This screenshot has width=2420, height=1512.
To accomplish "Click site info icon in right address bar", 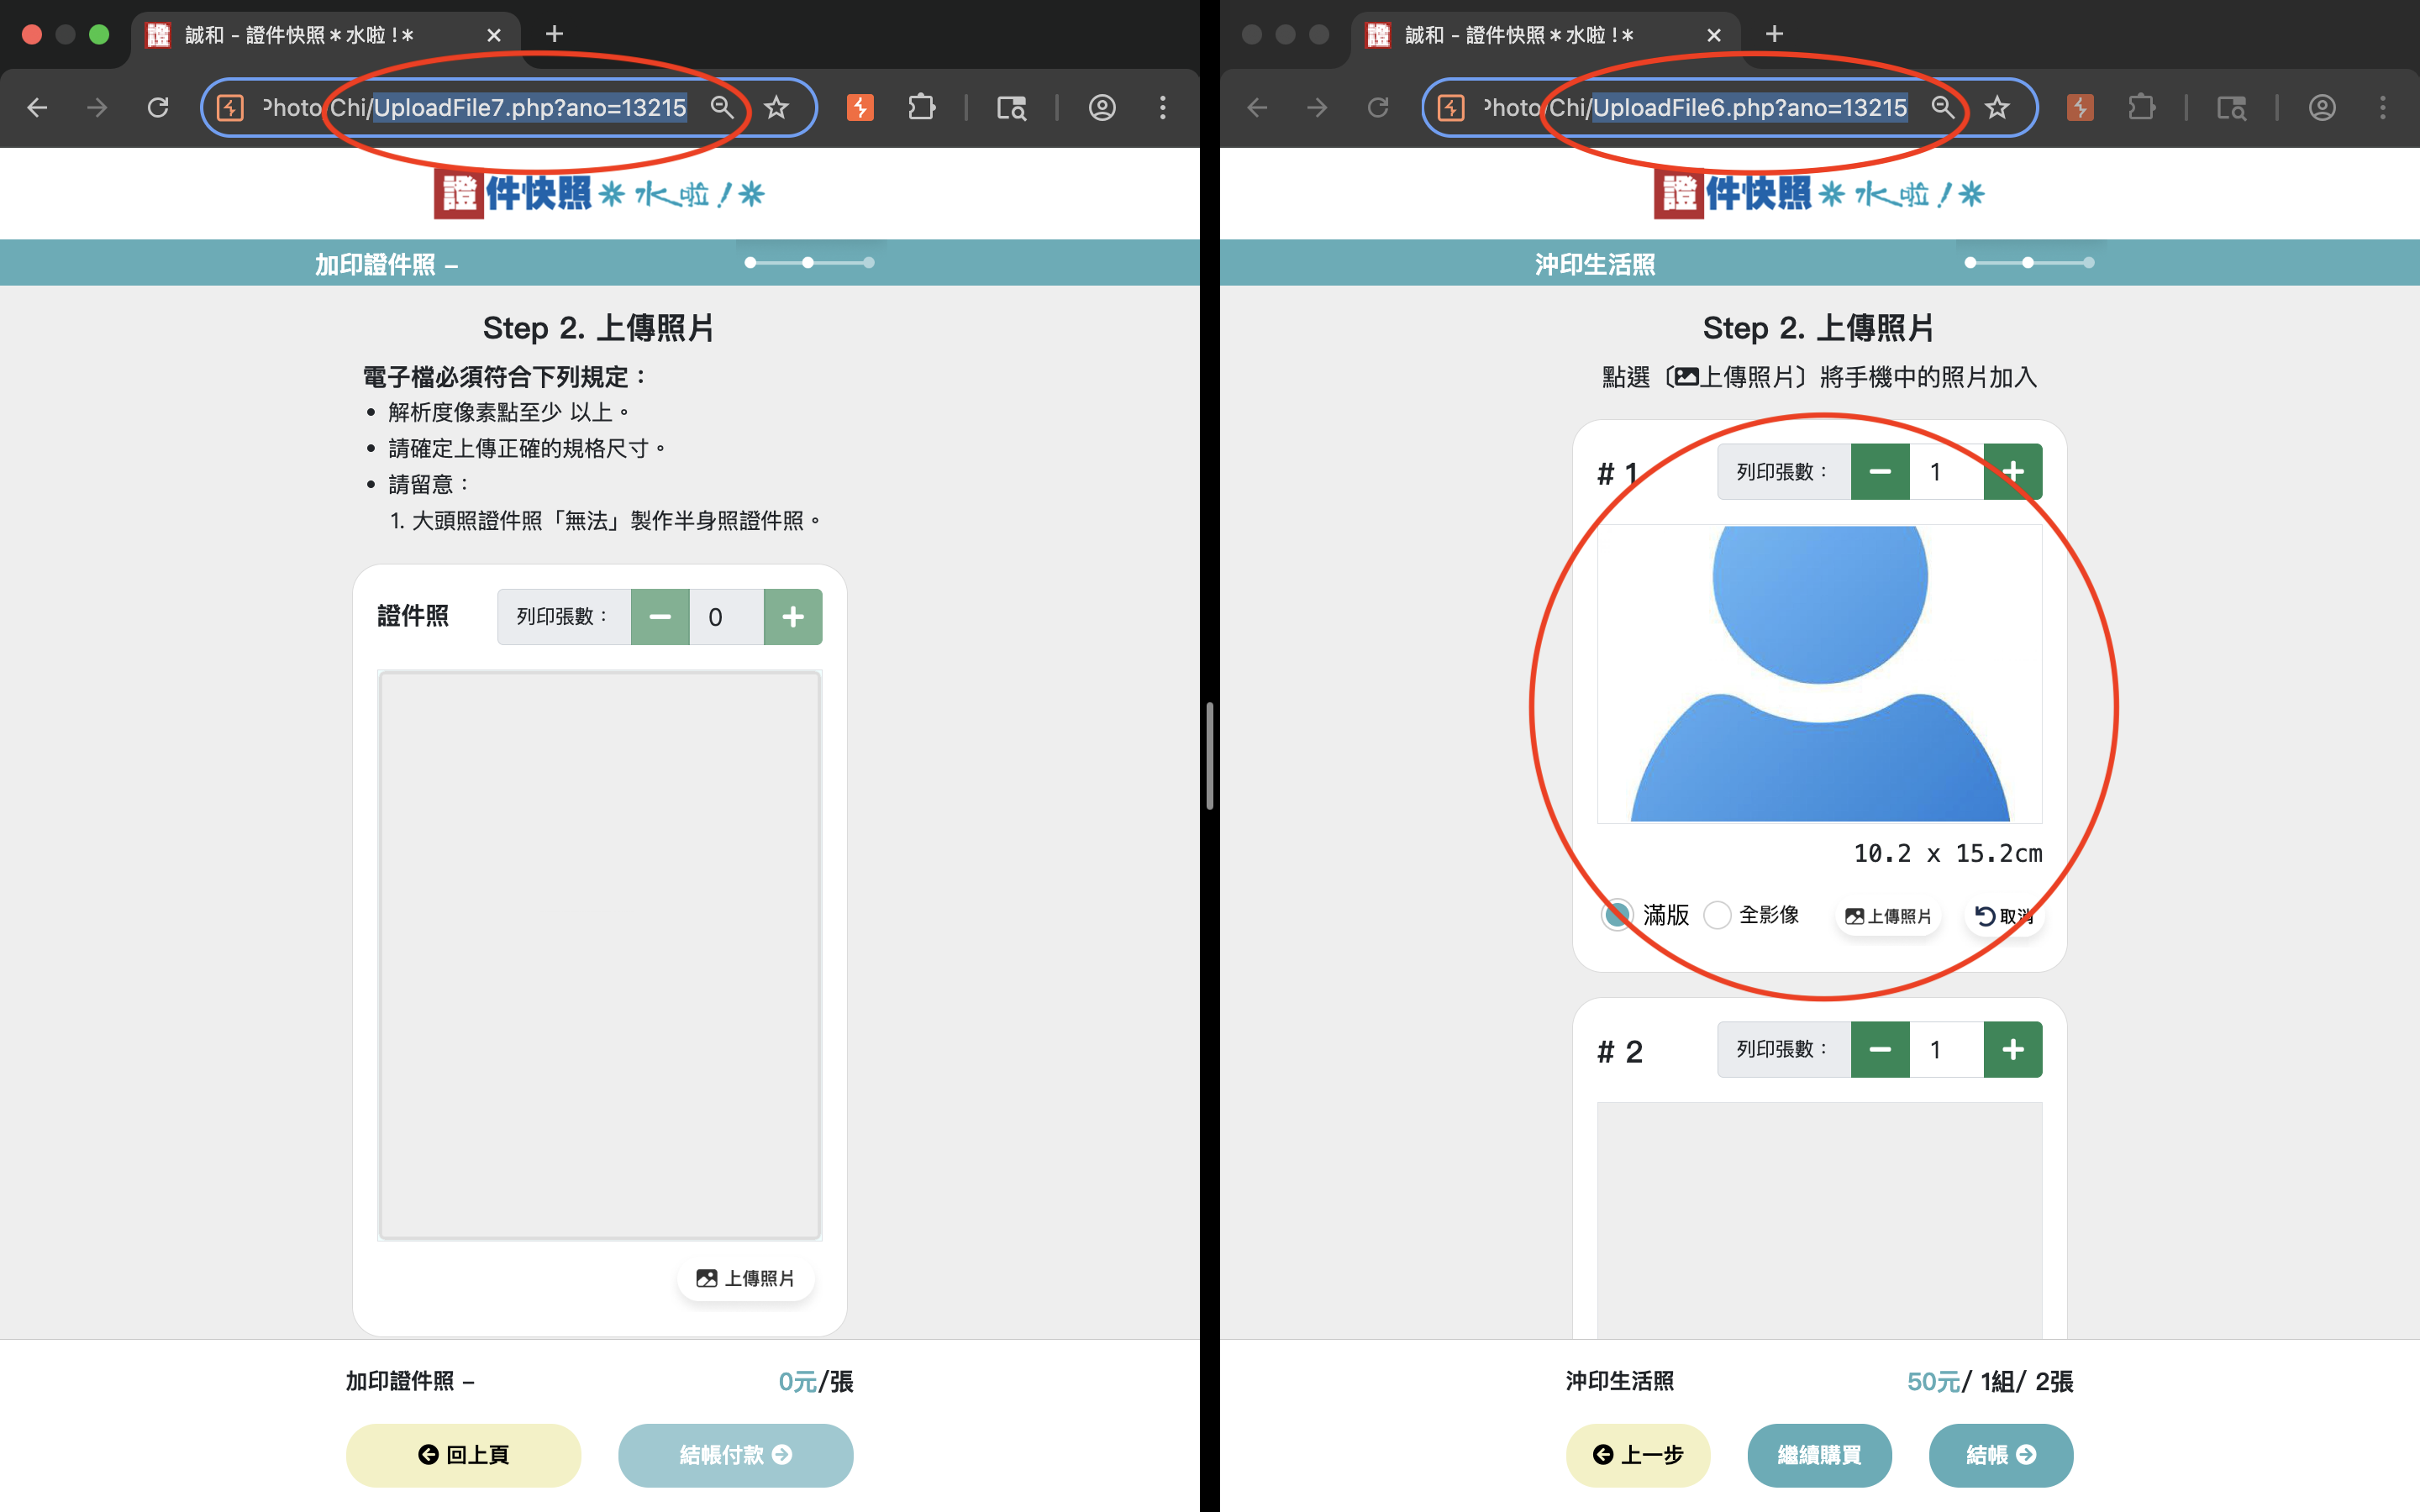I will pyautogui.click(x=1451, y=107).
